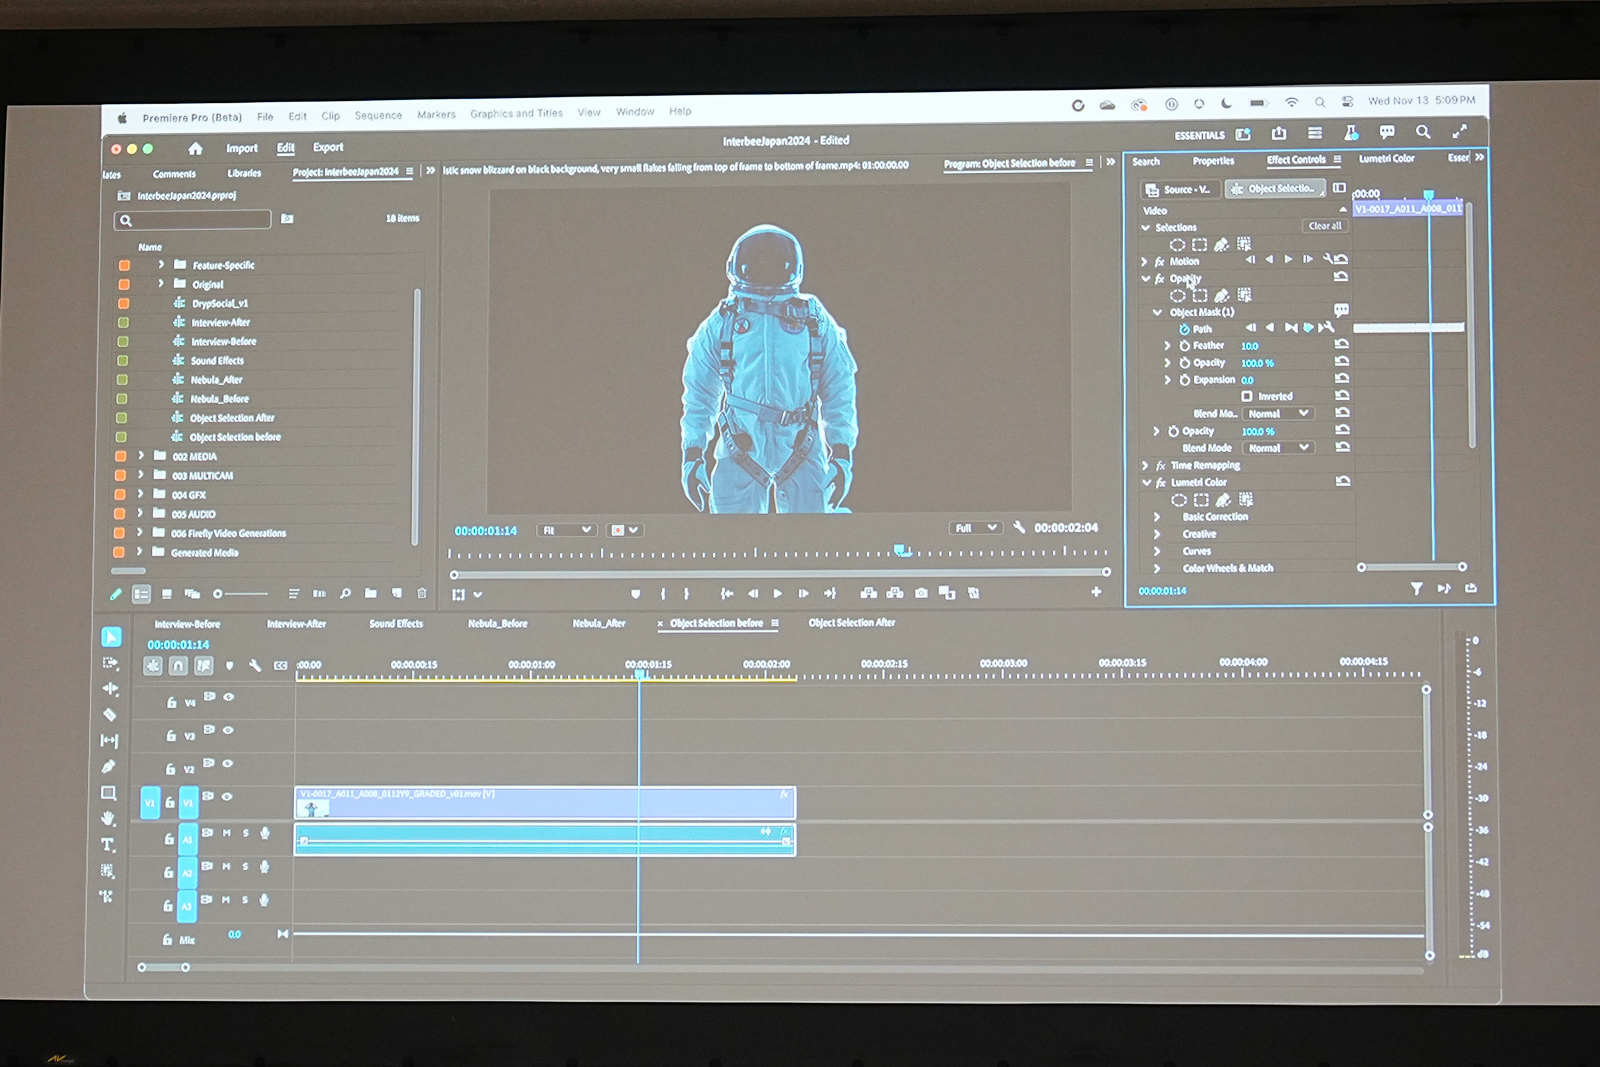Filter properties with the funnel icon

click(x=1417, y=589)
